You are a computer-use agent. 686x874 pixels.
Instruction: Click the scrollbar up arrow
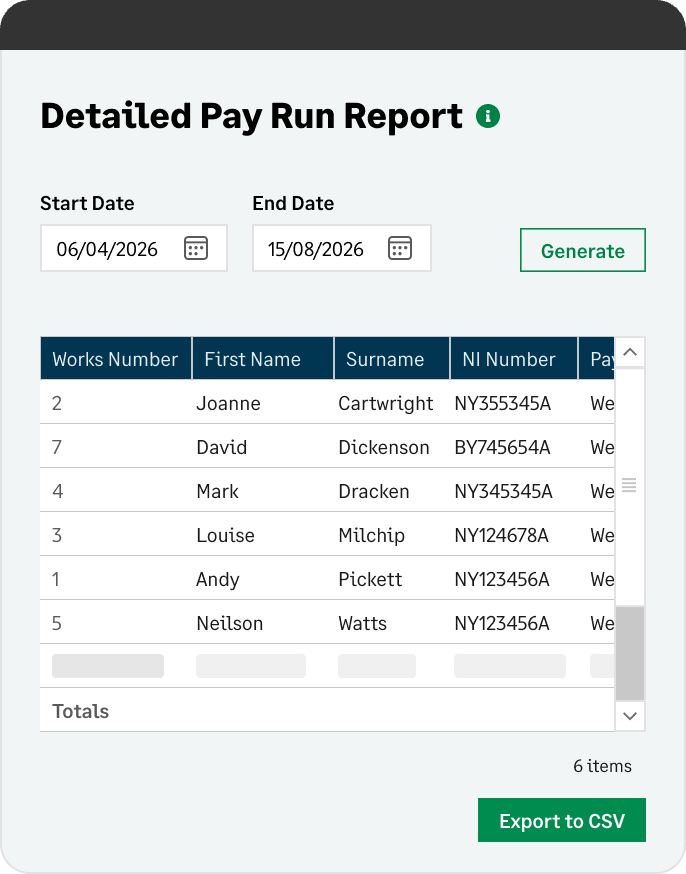630,352
